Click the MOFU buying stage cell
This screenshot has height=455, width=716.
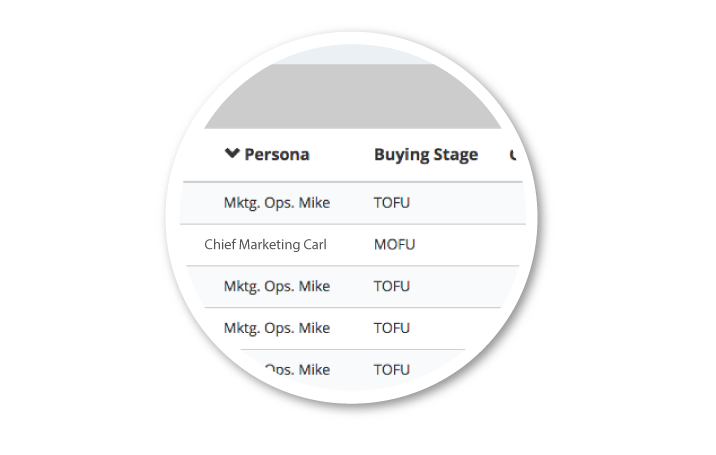(394, 244)
